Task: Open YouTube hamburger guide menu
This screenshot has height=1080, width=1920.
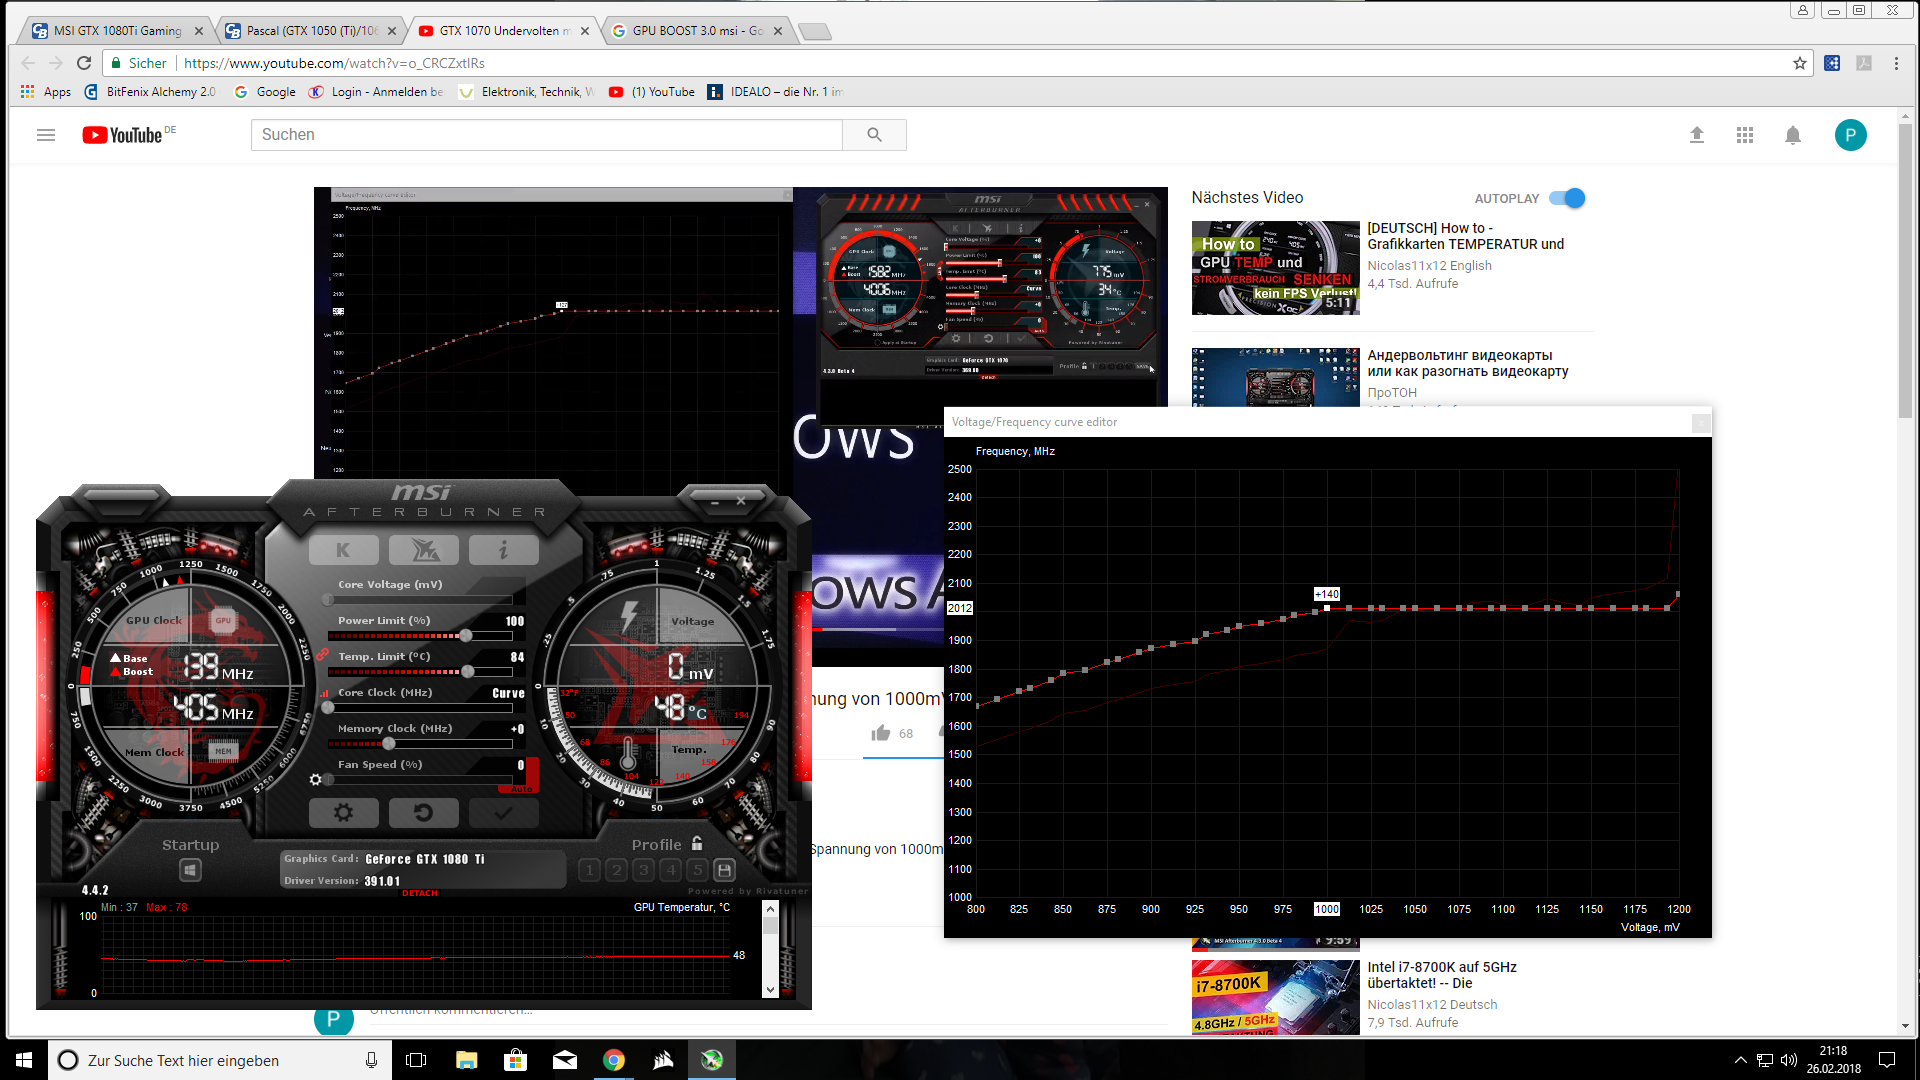Action: pyautogui.click(x=46, y=135)
